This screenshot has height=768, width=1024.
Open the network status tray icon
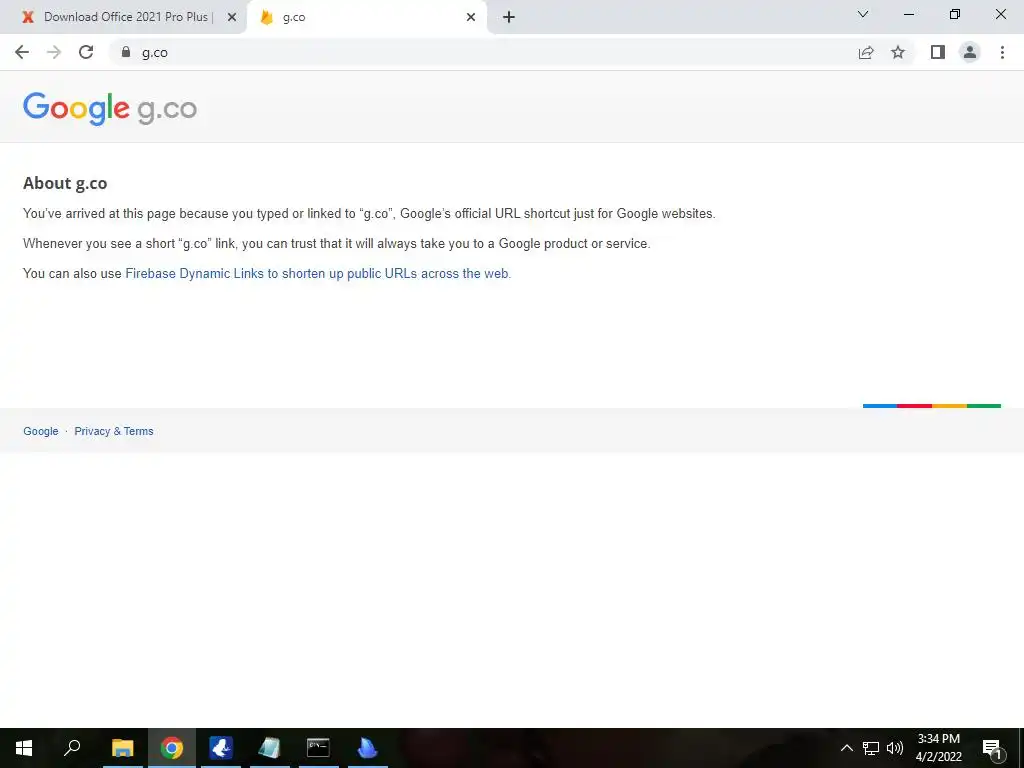[x=871, y=748]
